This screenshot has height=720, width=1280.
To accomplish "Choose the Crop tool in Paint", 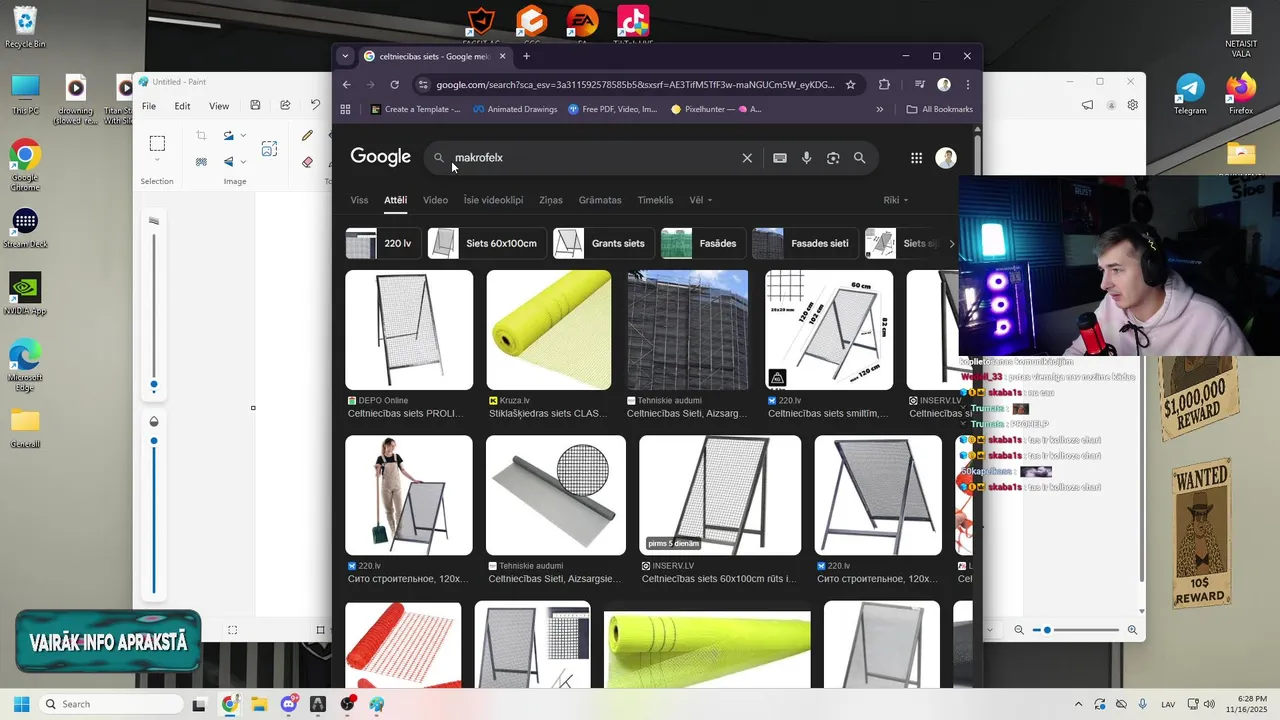I will [x=201, y=135].
